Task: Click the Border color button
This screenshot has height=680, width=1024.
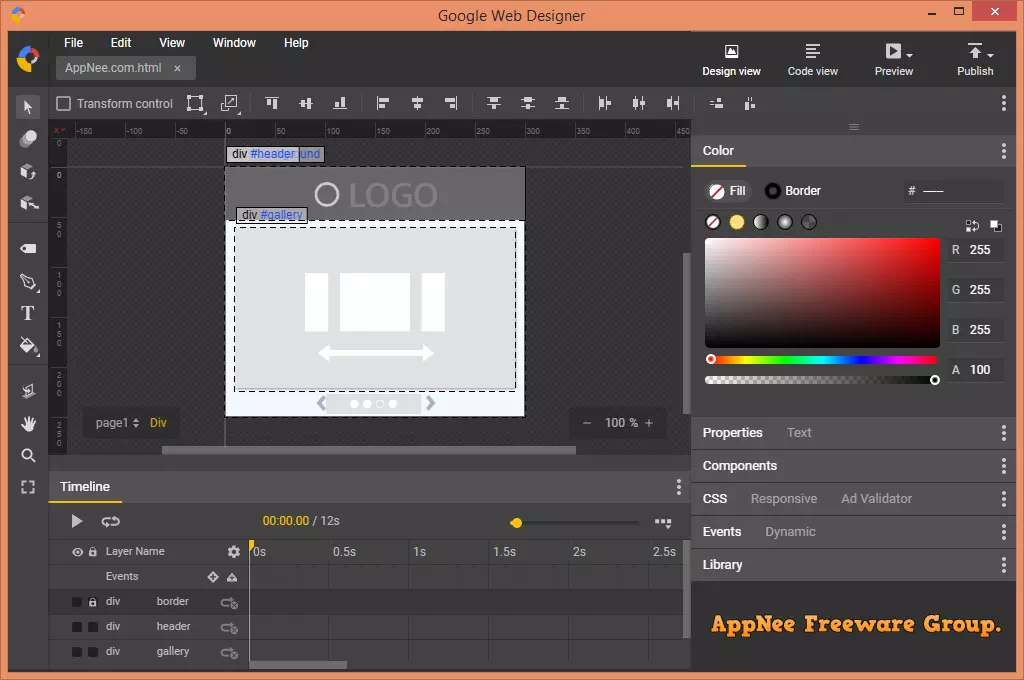Action: [x=792, y=191]
